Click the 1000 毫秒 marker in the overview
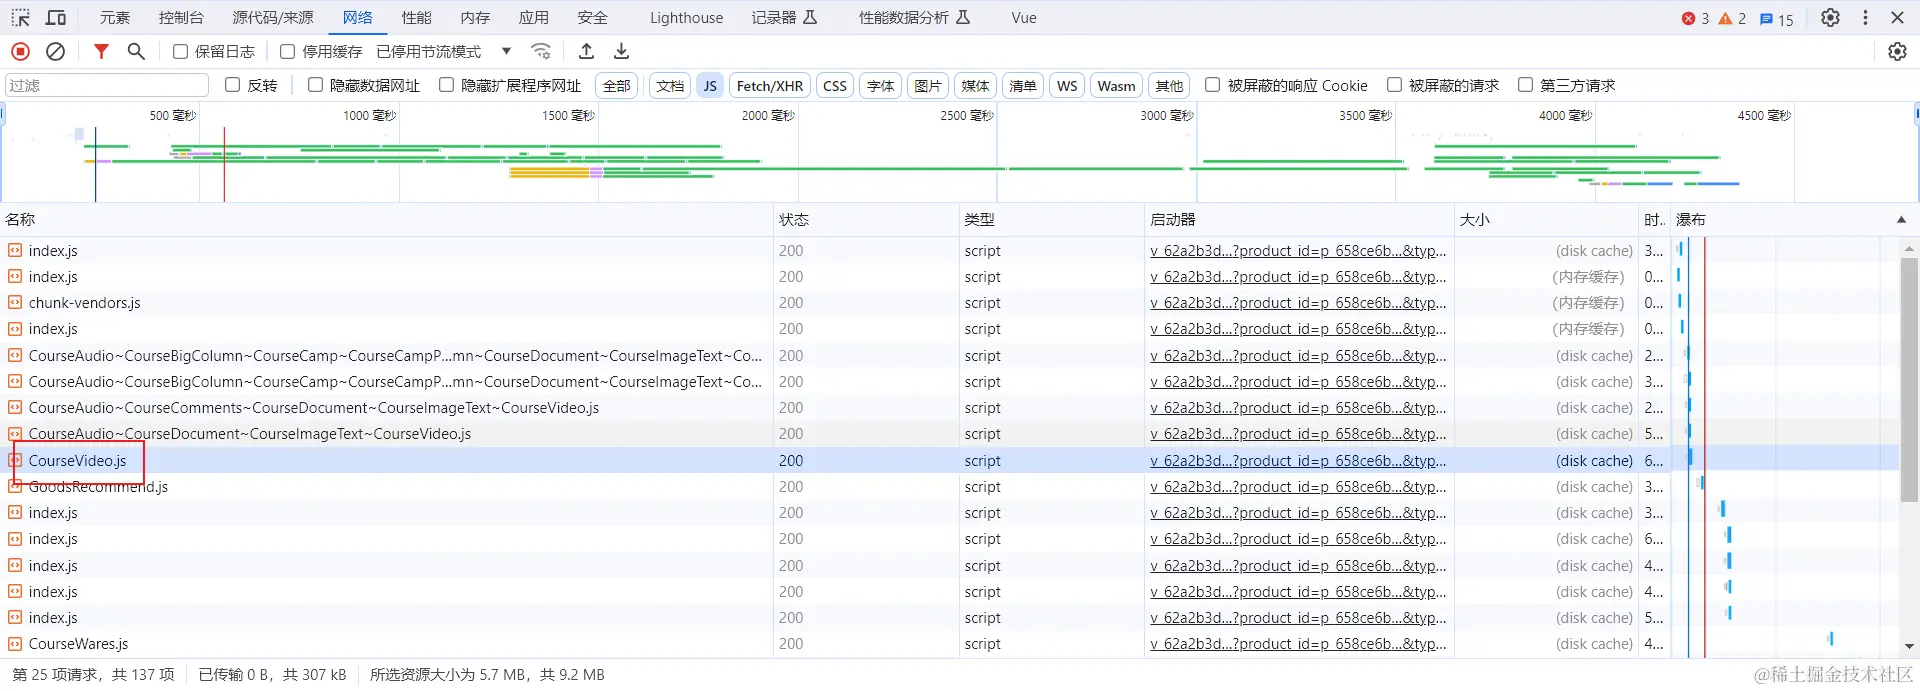 click(x=370, y=115)
